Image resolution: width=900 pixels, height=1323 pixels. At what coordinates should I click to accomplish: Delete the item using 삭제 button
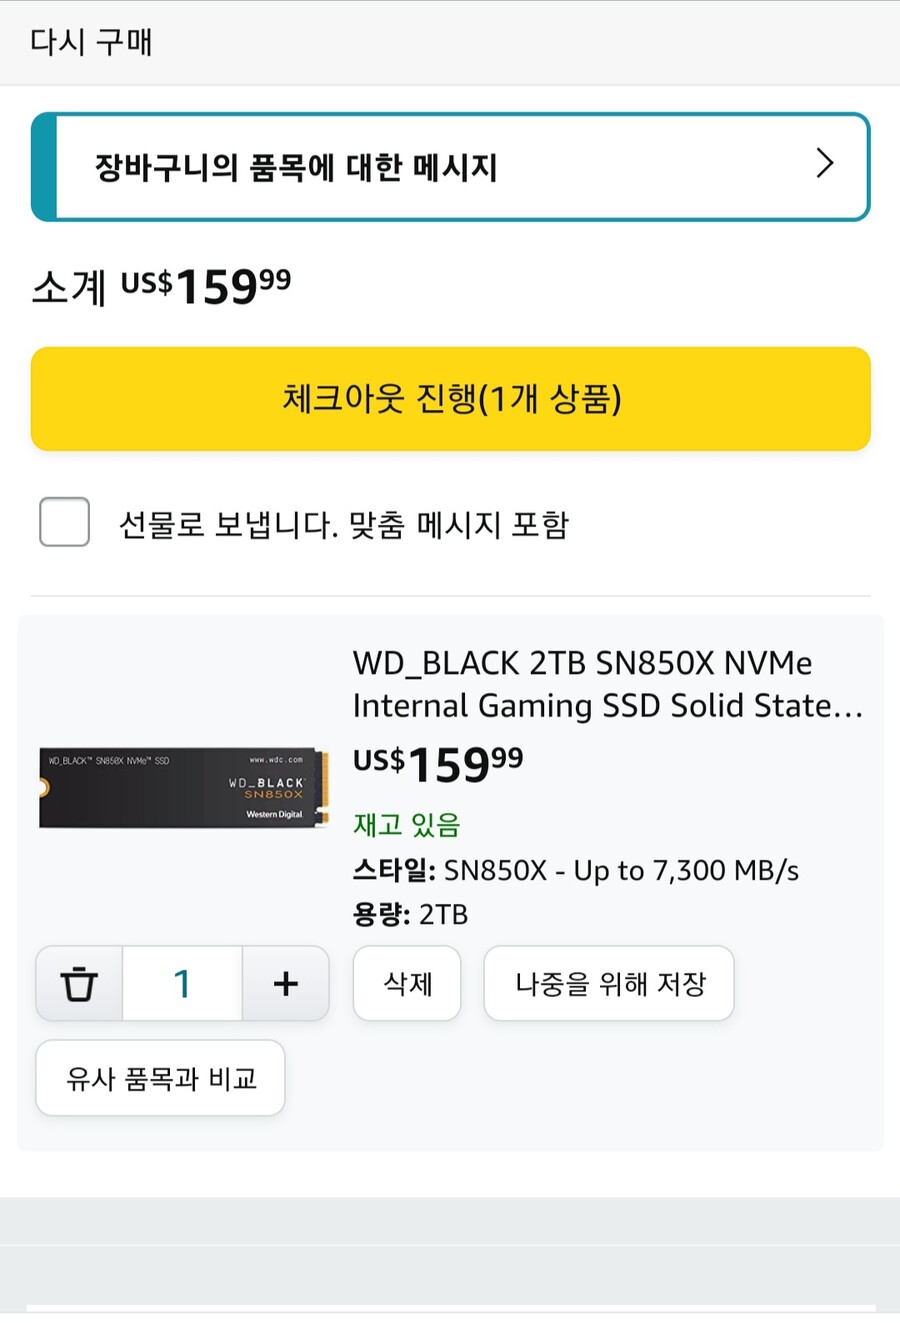pyautogui.click(x=406, y=983)
